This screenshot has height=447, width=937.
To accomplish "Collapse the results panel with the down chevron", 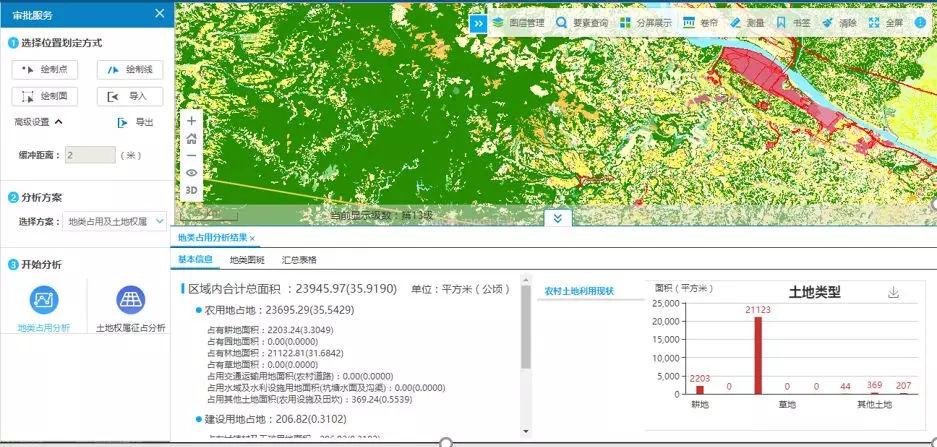I will [558, 218].
